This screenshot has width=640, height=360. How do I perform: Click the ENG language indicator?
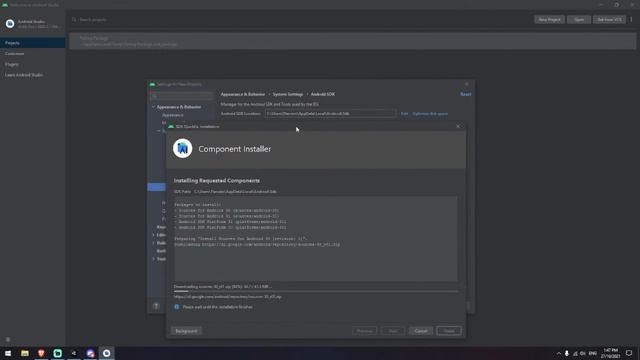tap(593, 353)
